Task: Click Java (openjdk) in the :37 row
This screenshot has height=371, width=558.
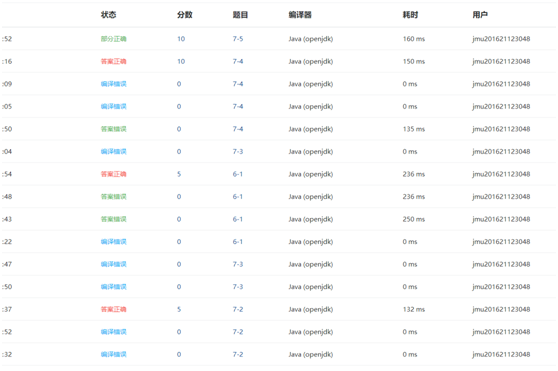Action: point(311,309)
